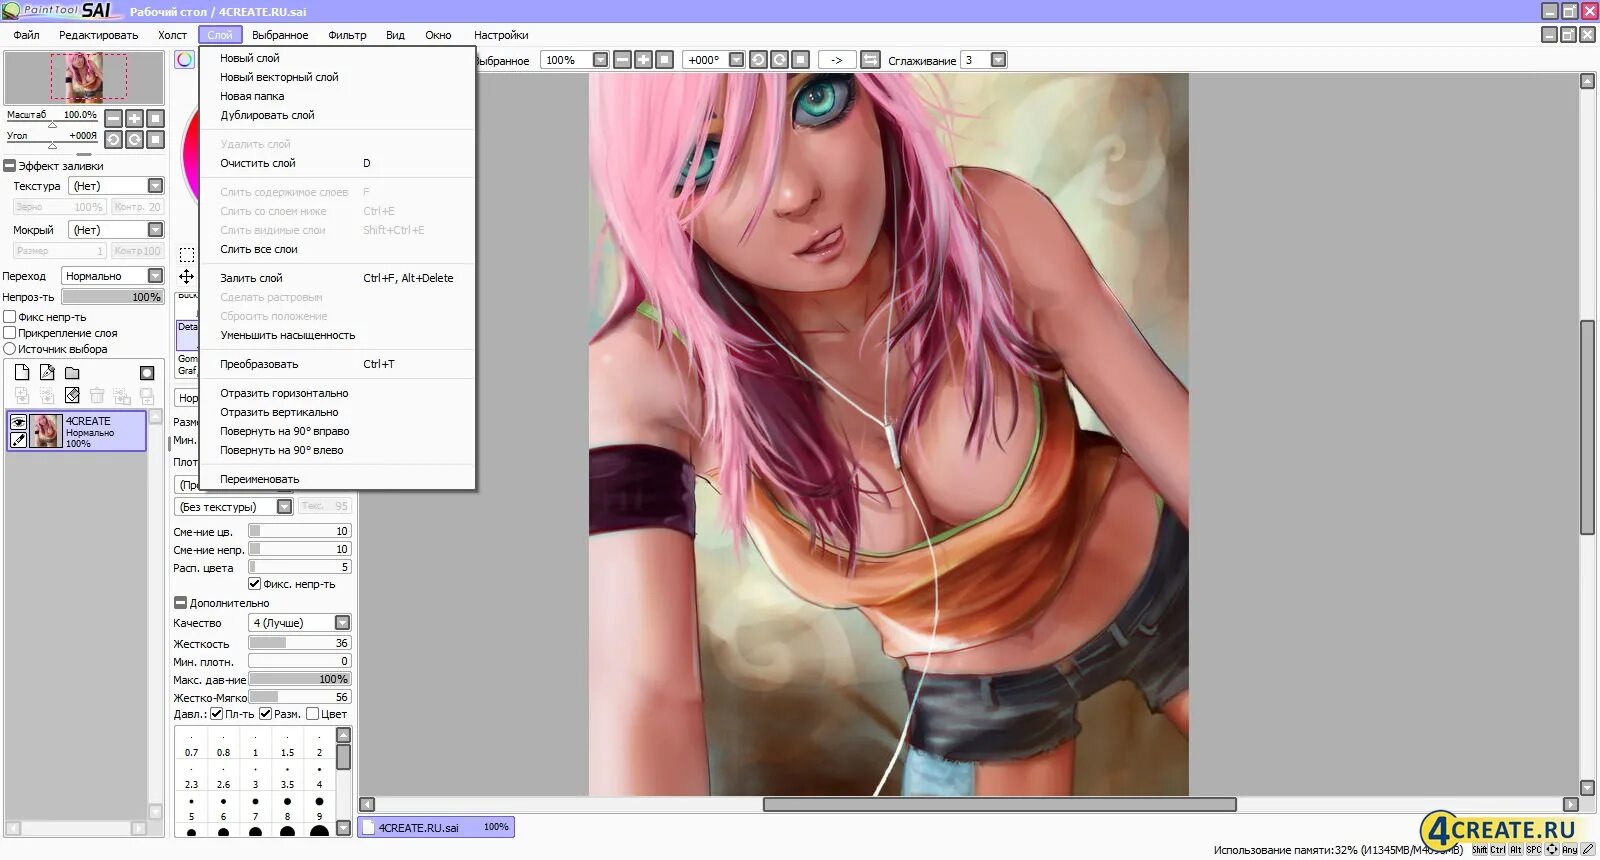
Task: Create a new linework vector layer icon
Action: coord(47,372)
